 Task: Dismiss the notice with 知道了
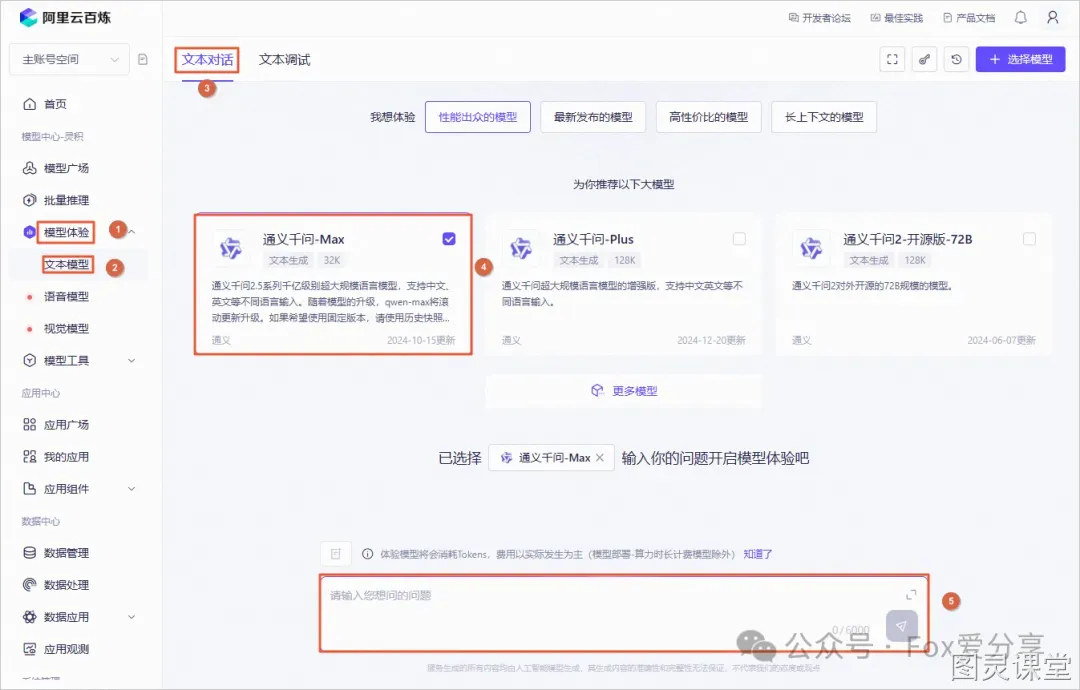tap(758, 554)
